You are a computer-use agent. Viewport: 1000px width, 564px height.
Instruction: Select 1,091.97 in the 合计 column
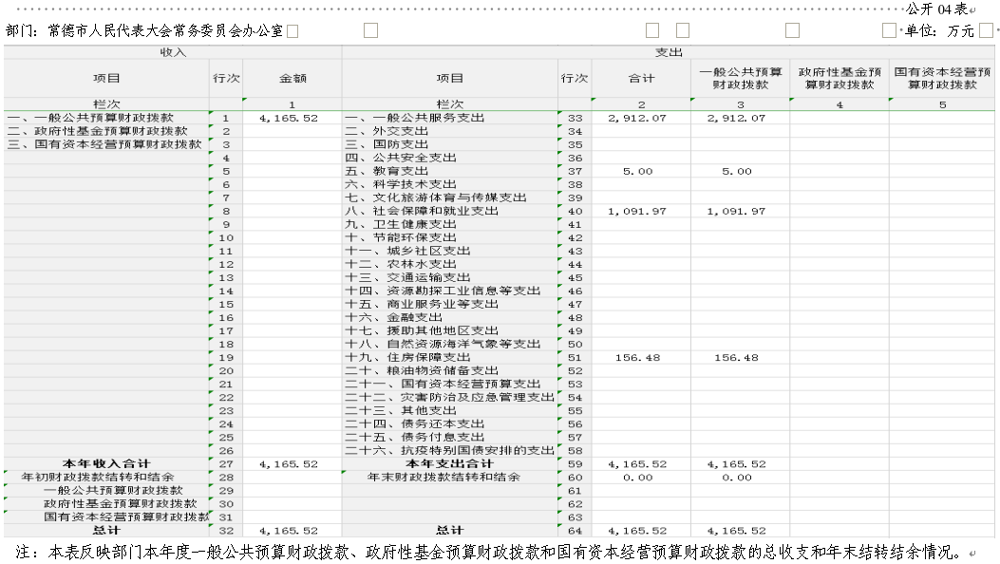click(x=637, y=212)
